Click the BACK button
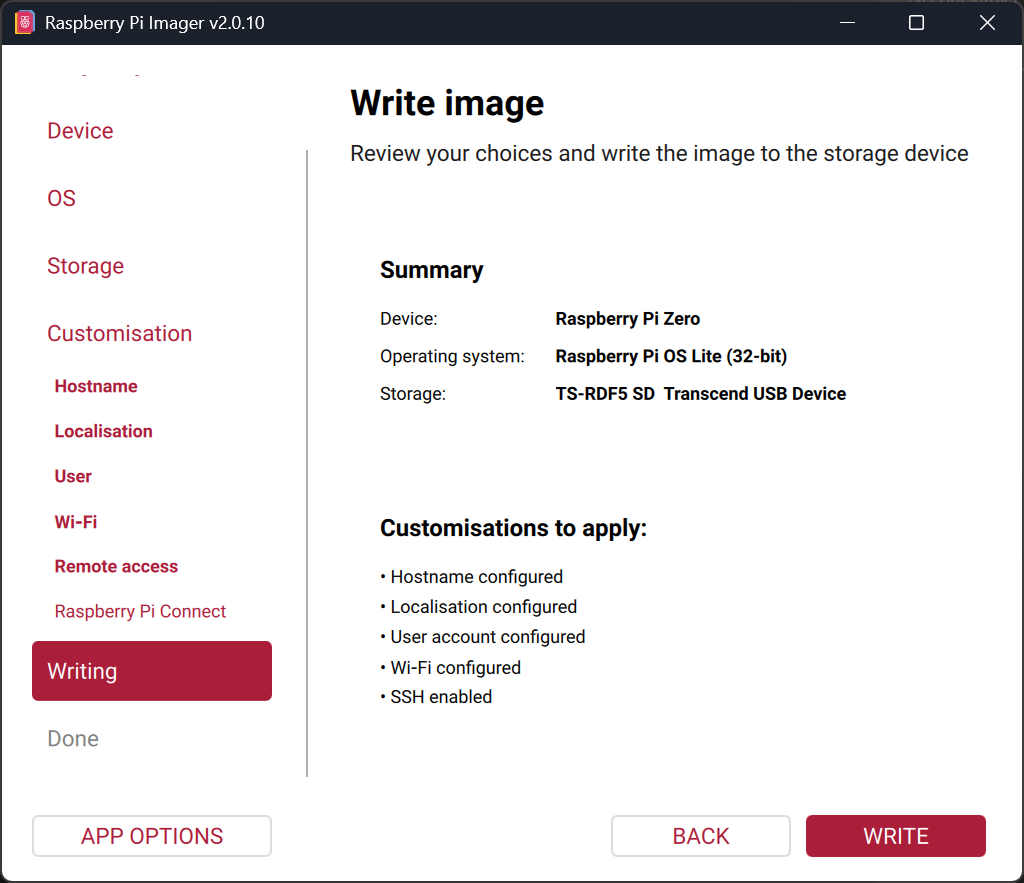This screenshot has width=1024, height=883. pos(701,836)
